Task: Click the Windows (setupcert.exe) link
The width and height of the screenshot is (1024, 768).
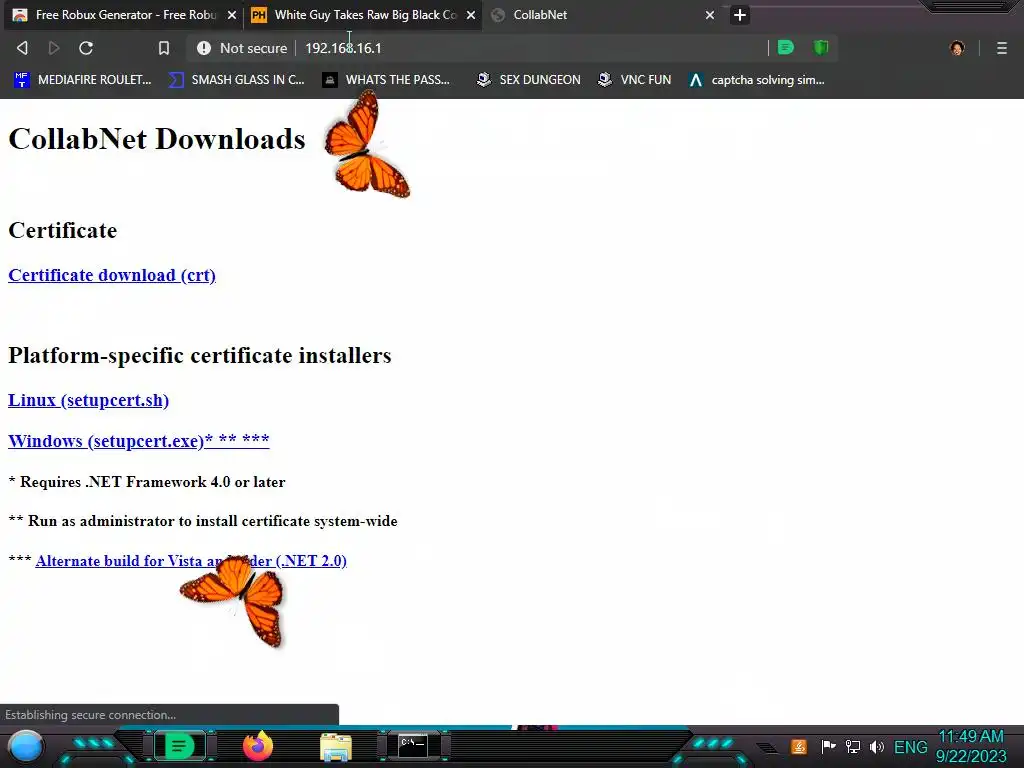Action: coord(138,441)
